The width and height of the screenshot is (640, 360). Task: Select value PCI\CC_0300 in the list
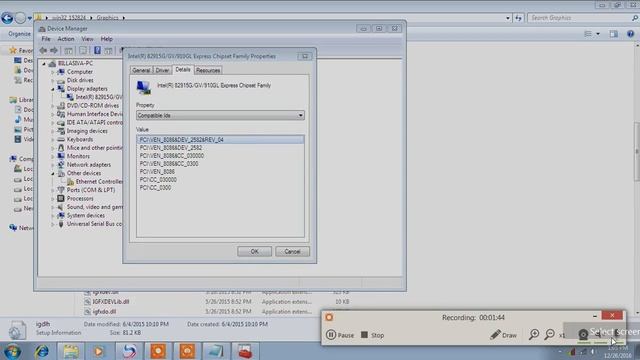click(x=156, y=188)
